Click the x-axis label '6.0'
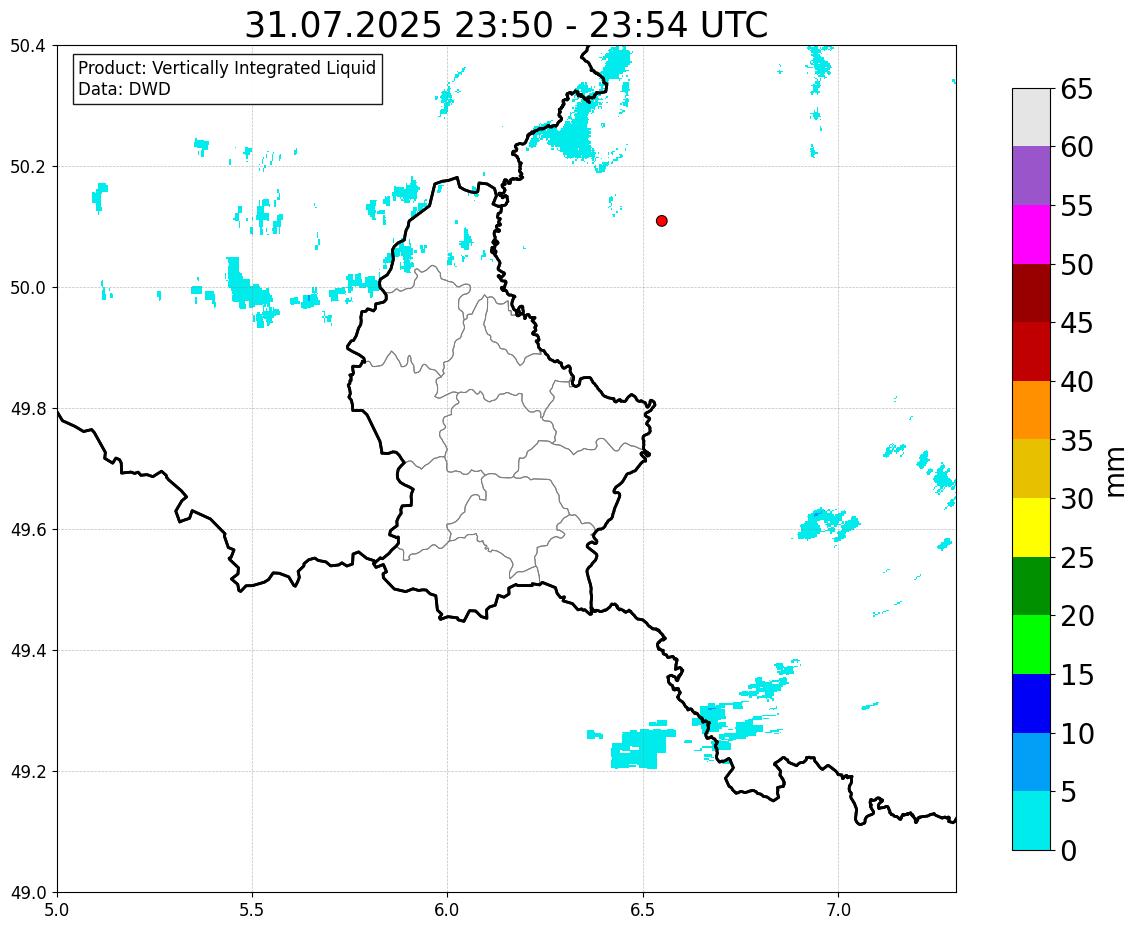 tap(447, 910)
